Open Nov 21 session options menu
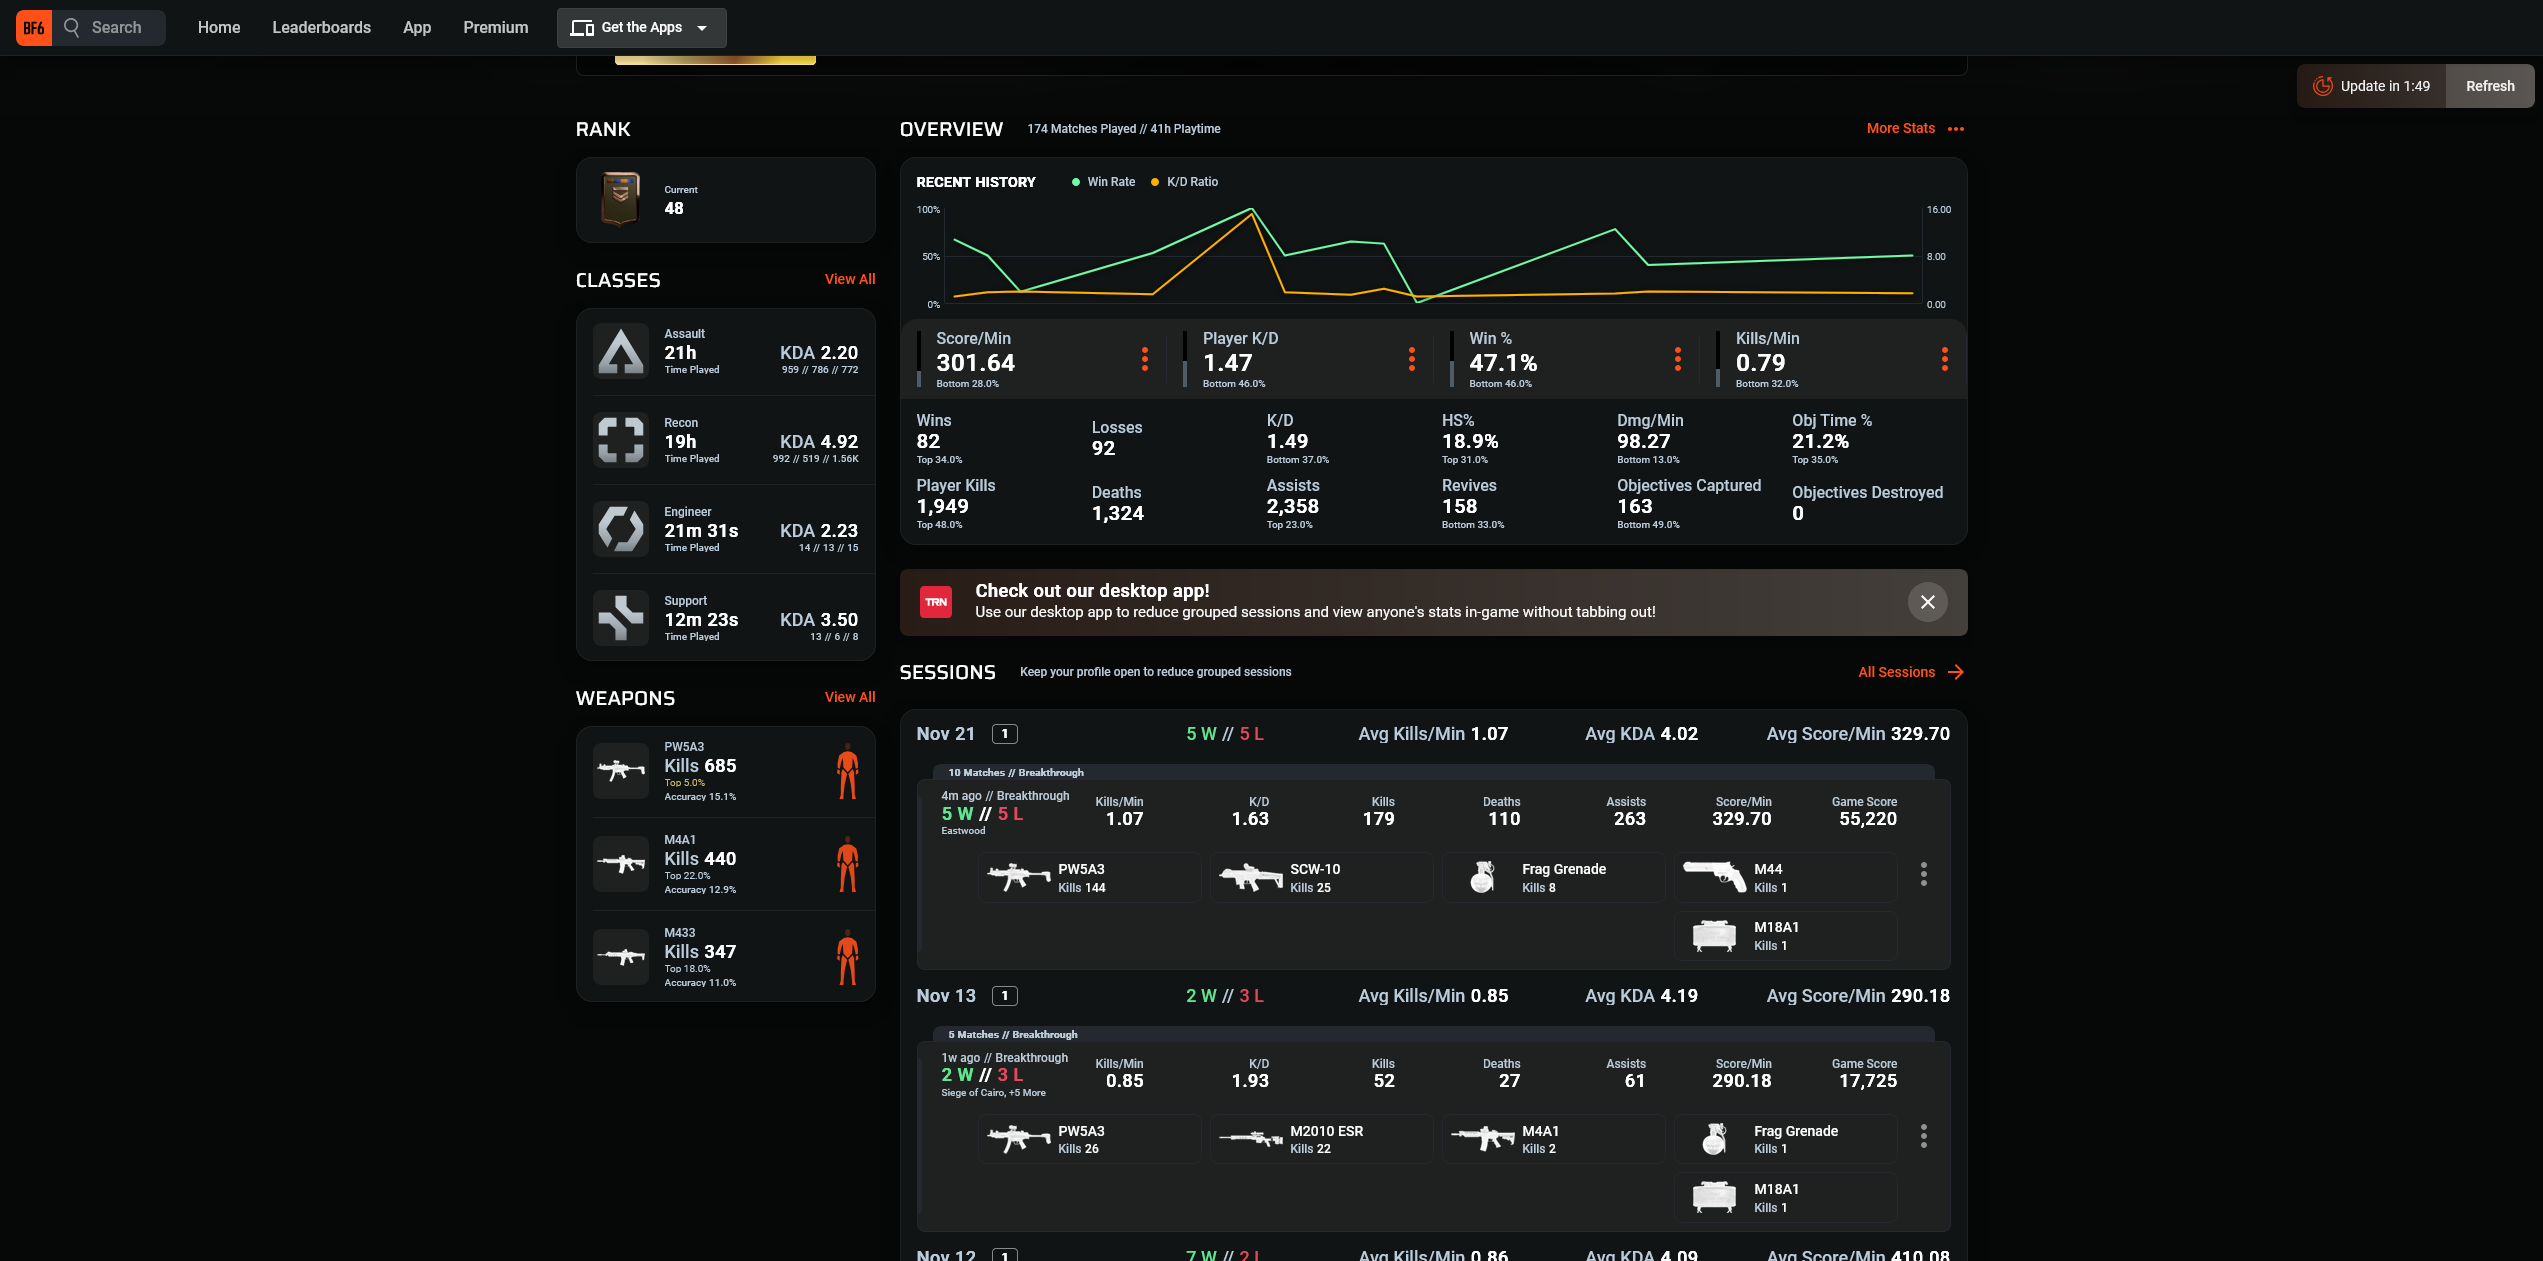This screenshot has width=2543, height=1261. [x=1923, y=874]
